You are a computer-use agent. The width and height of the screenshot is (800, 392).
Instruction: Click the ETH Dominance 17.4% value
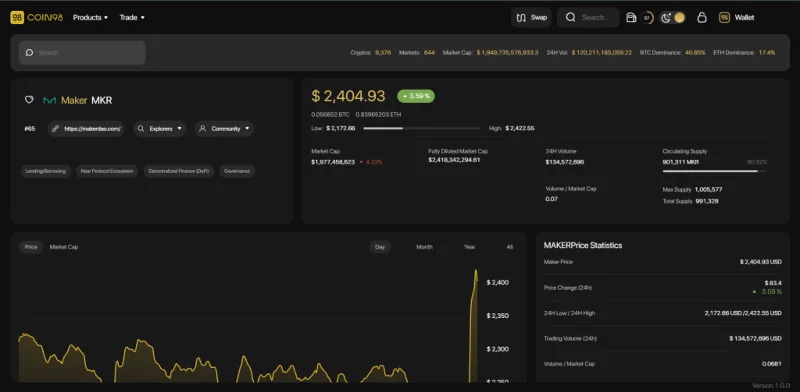(x=767, y=53)
